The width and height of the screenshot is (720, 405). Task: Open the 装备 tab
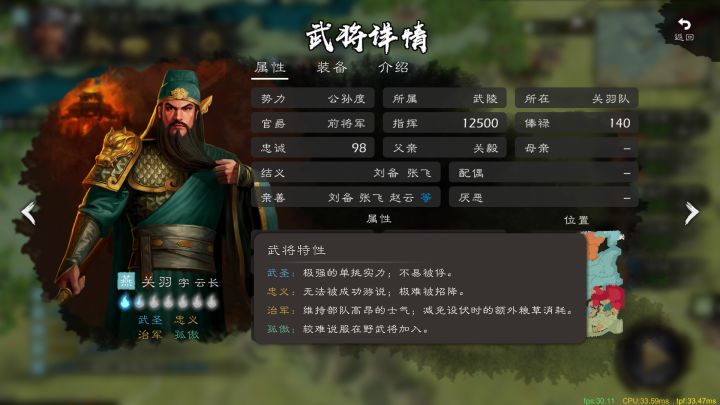point(332,68)
